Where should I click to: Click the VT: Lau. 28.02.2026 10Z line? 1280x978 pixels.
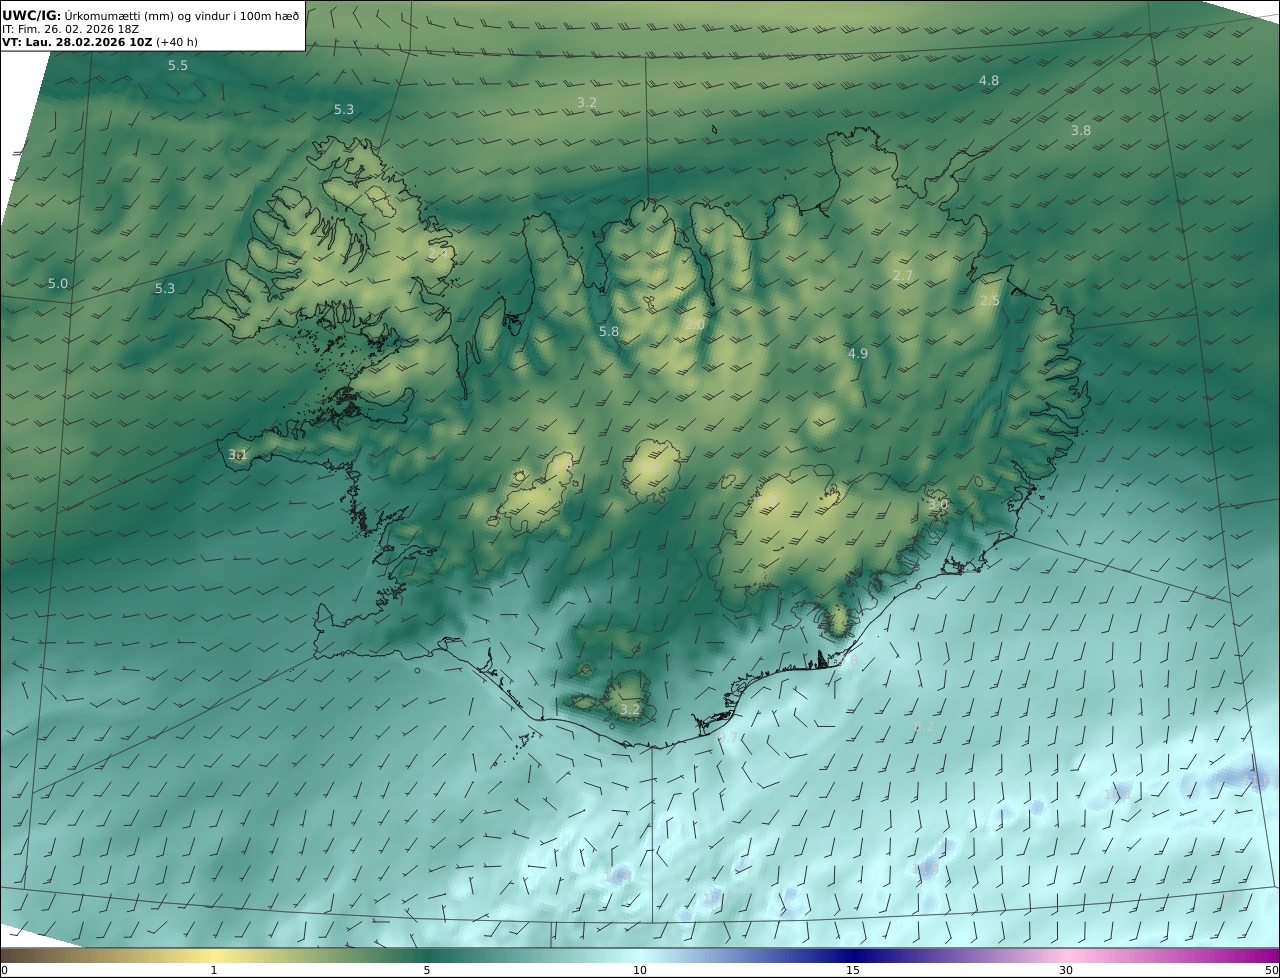(77, 42)
